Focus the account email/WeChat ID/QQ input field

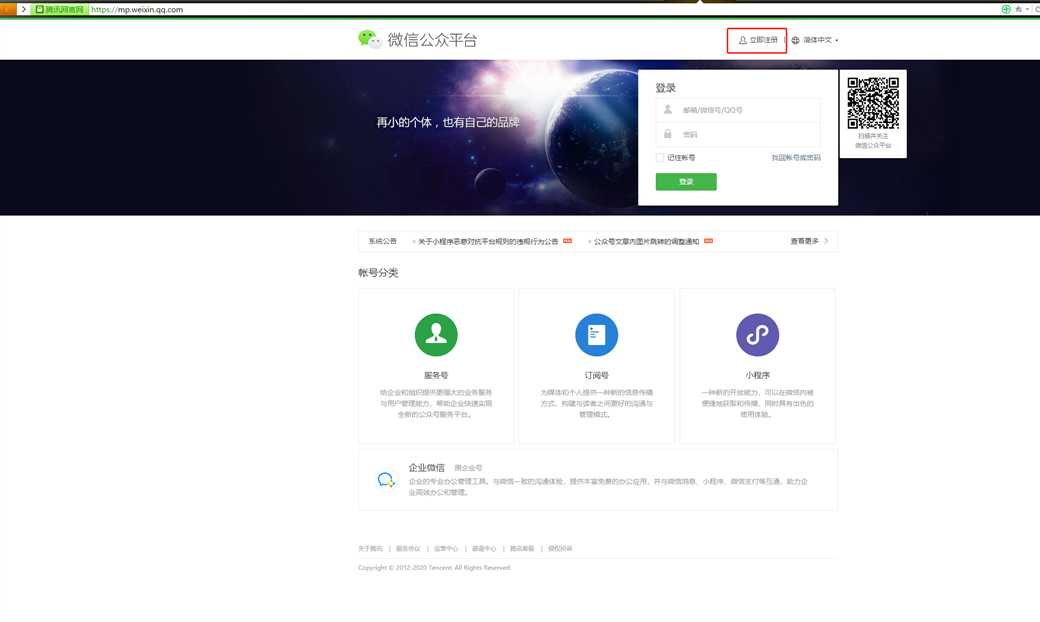[x=738, y=110]
